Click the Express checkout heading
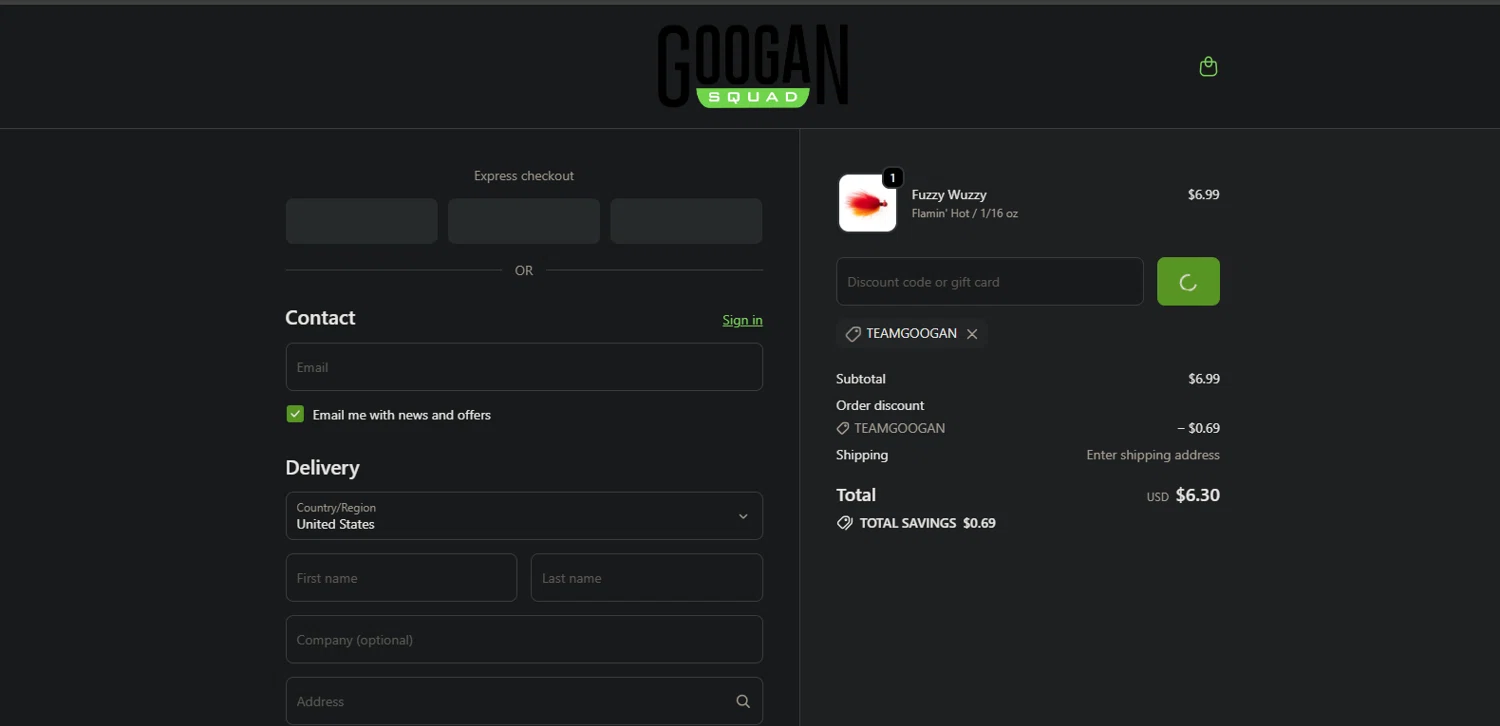 pos(524,176)
